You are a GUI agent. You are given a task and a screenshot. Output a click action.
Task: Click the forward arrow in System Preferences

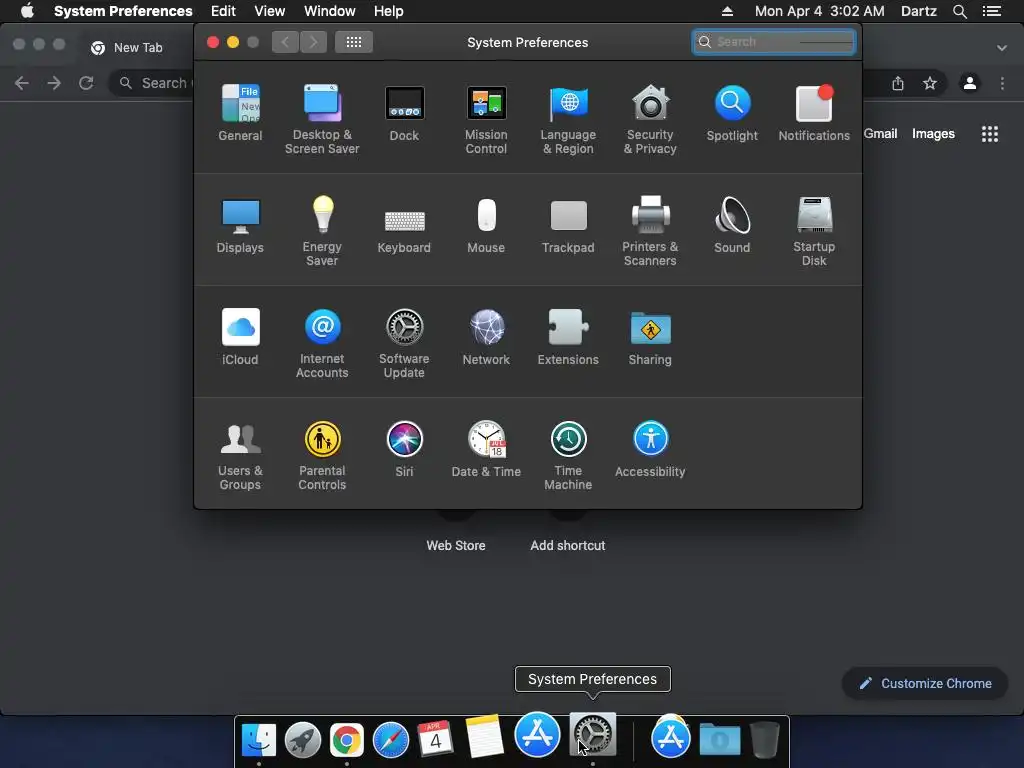click(313, 42)
